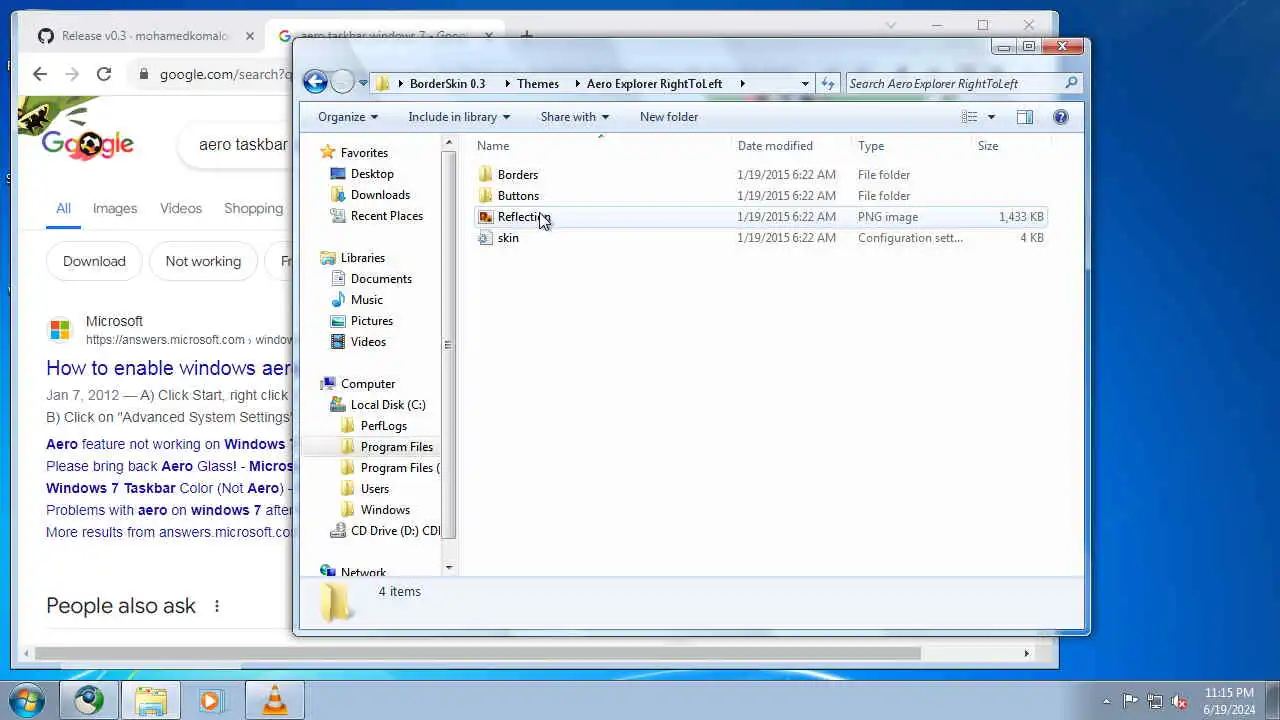
Task: Click the change view icon
Action: click(x=969, y=117)
